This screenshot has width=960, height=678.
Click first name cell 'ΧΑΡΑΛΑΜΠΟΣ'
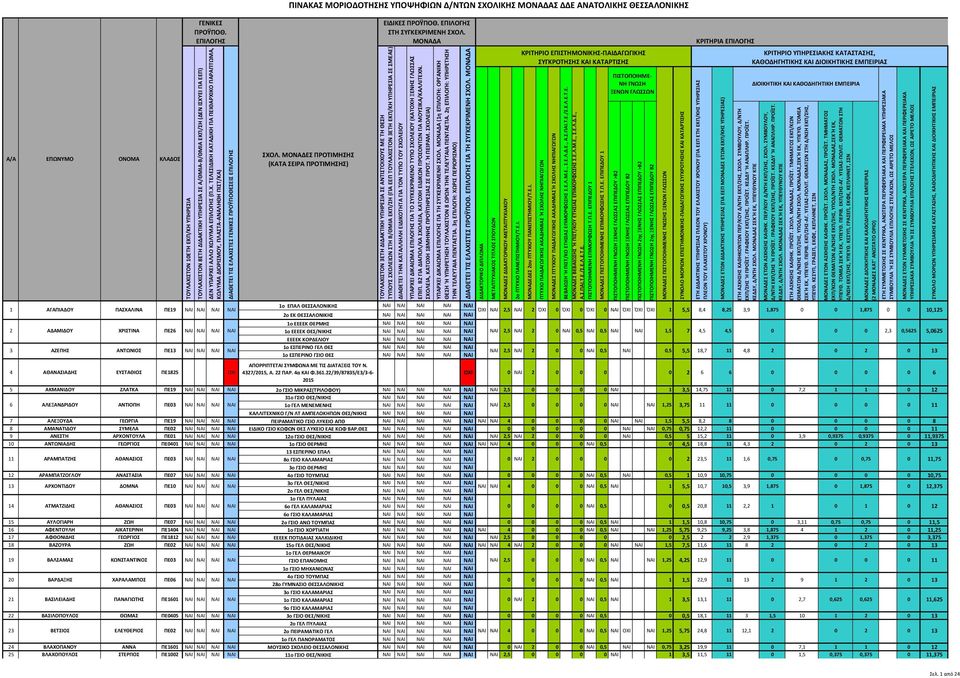click(x=129, y=579)
